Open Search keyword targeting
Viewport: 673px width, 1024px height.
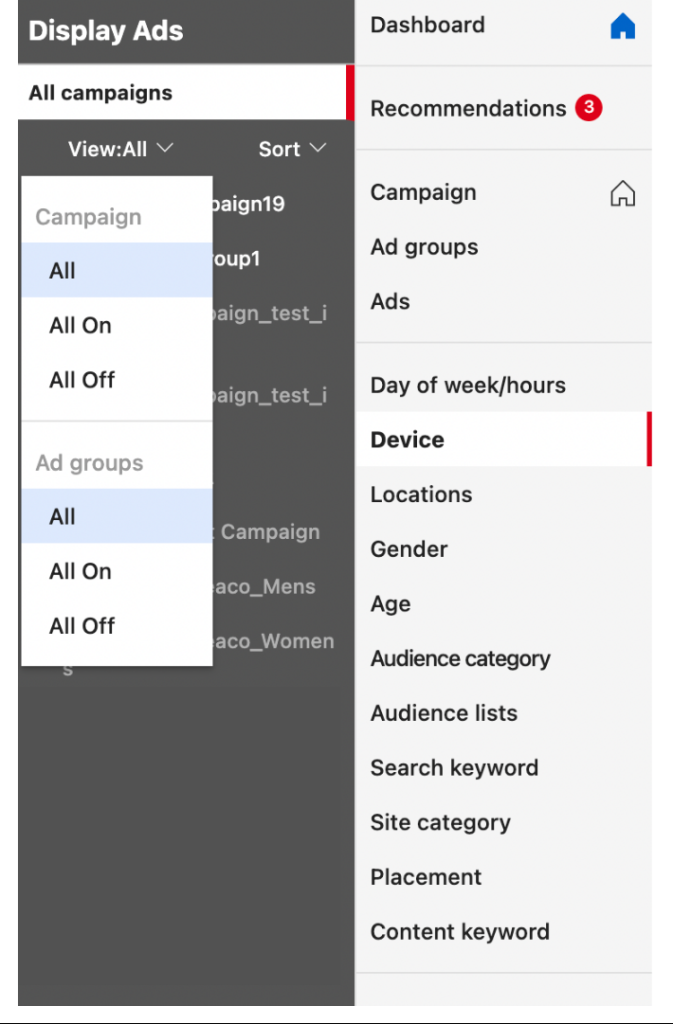[x=455, y=767]
